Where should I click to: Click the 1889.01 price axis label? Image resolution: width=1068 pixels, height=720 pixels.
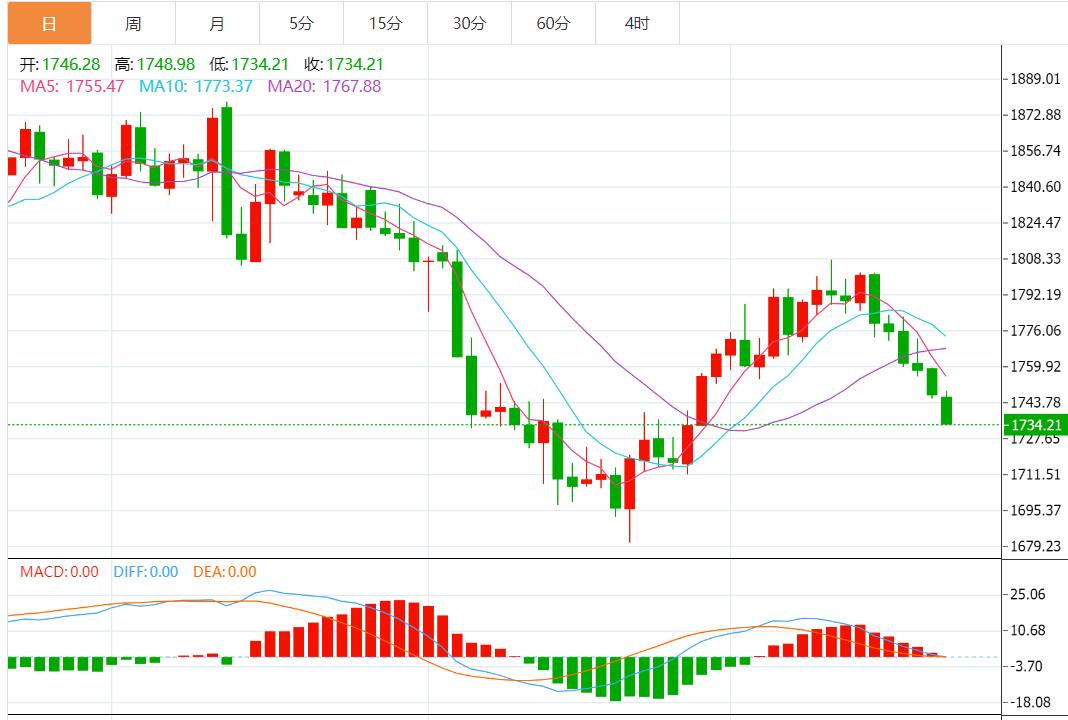pos(1035,79)
